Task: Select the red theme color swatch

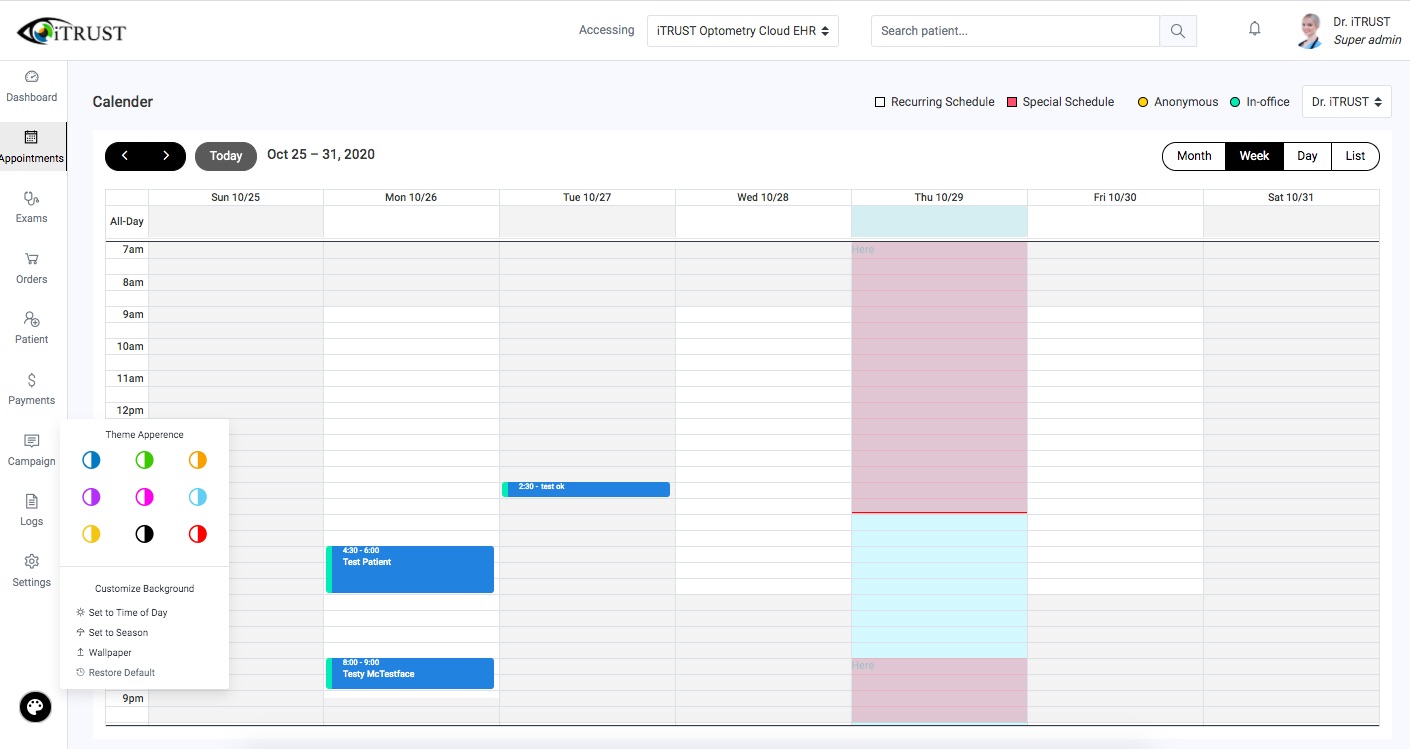Action: point(198,534)
